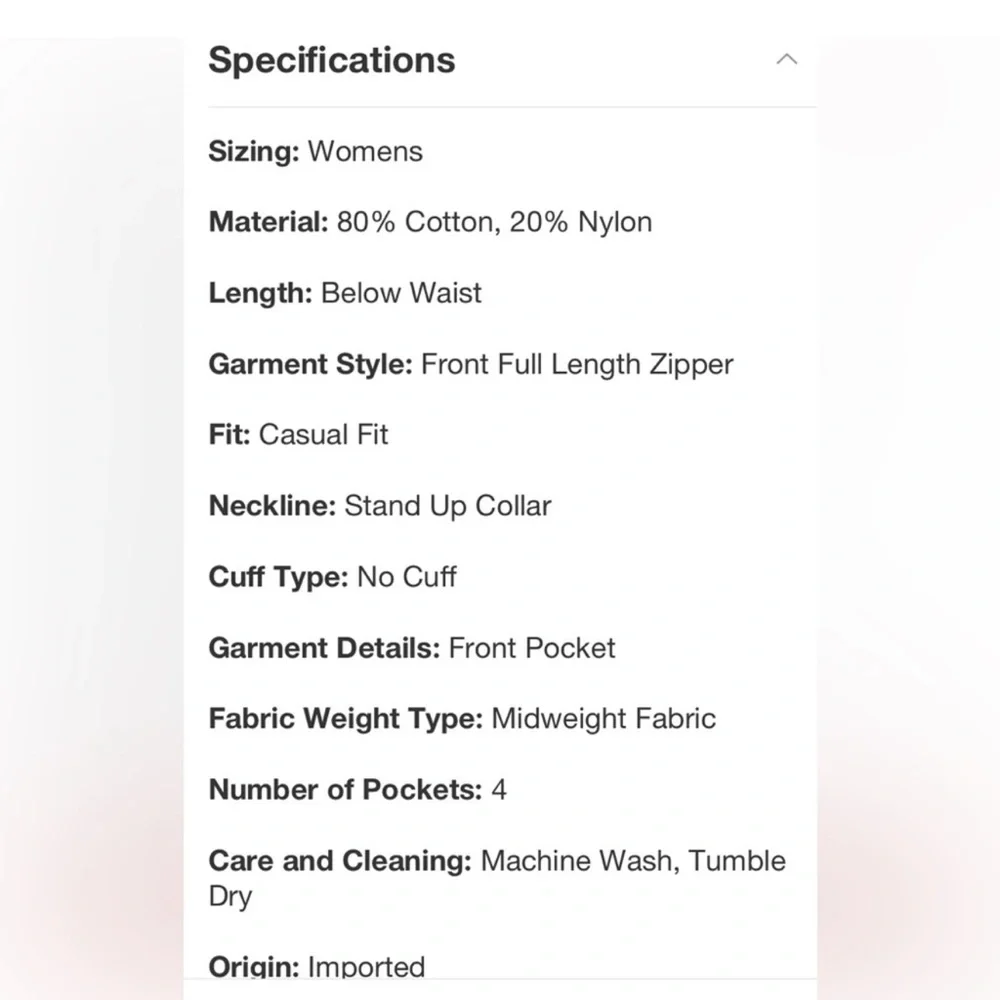
Task: Click the Fabric Weight Type label
Action: 346,719
